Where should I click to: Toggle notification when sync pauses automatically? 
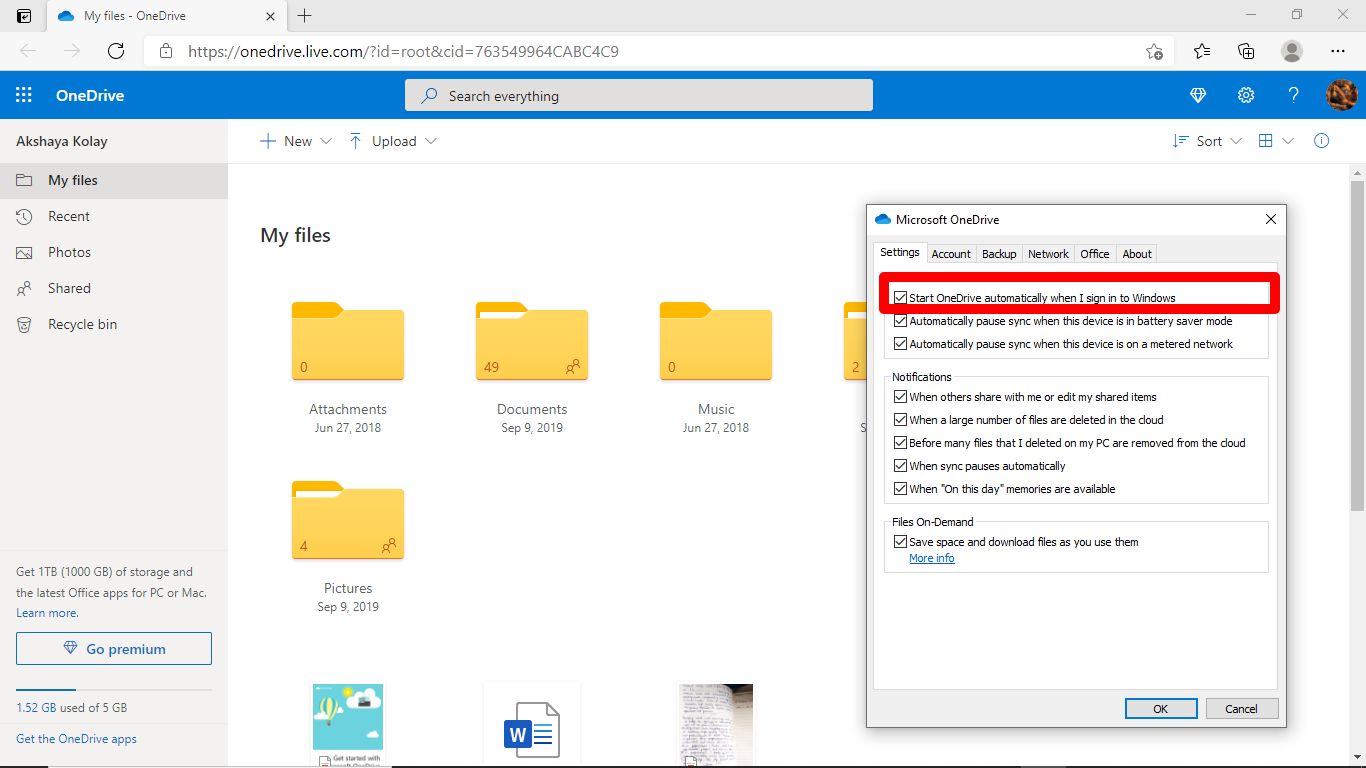[x=901, y=466]
